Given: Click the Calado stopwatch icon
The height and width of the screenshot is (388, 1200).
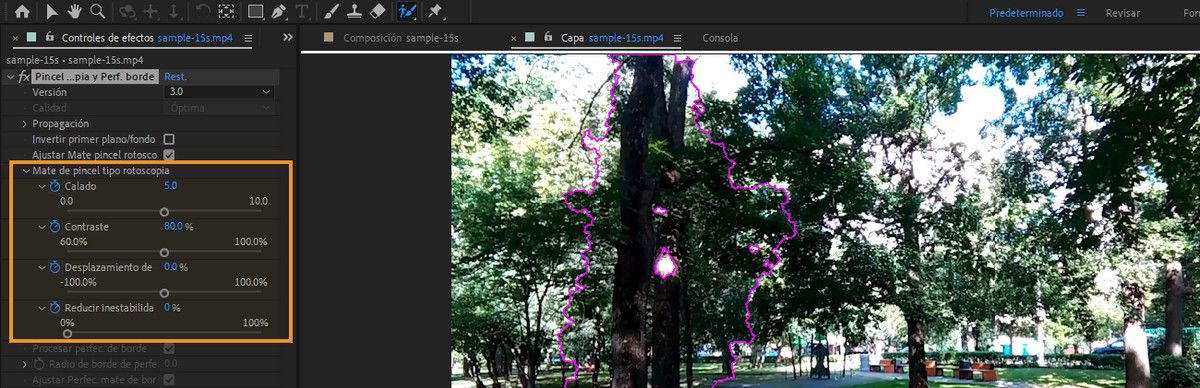Looking at the screenshot, I should pyautogui.click(x=55, y=187).
